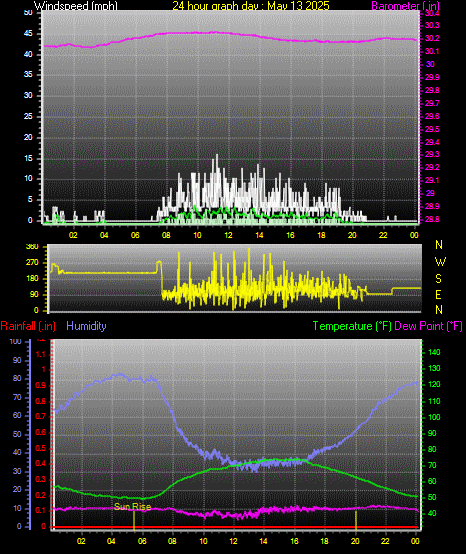Click the 0.5 rainfall axis value
This screenshot has width=466, height=554.
(x=41, y=448)
